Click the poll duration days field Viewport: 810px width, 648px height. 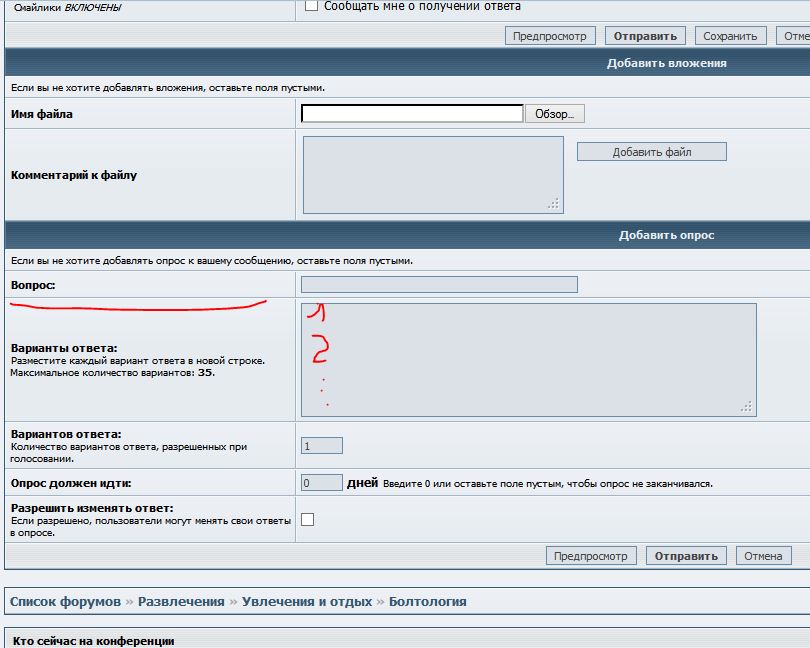(x=322, y=483)
